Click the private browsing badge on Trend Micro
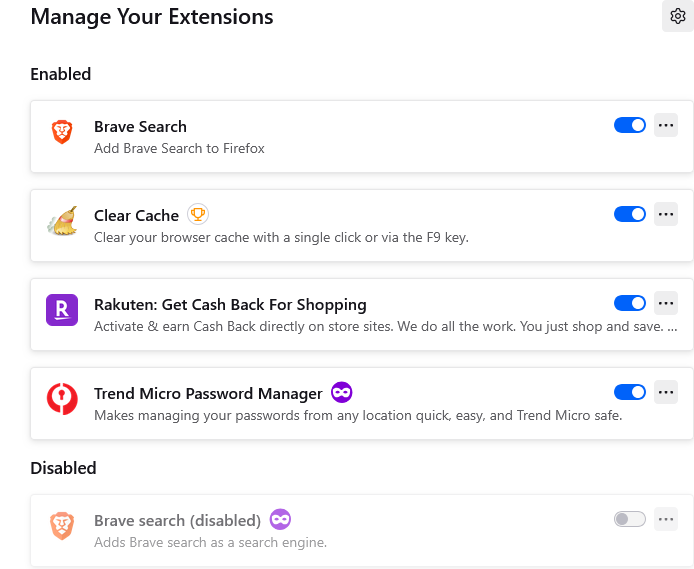The image size is (694, 569). point(341,392)
